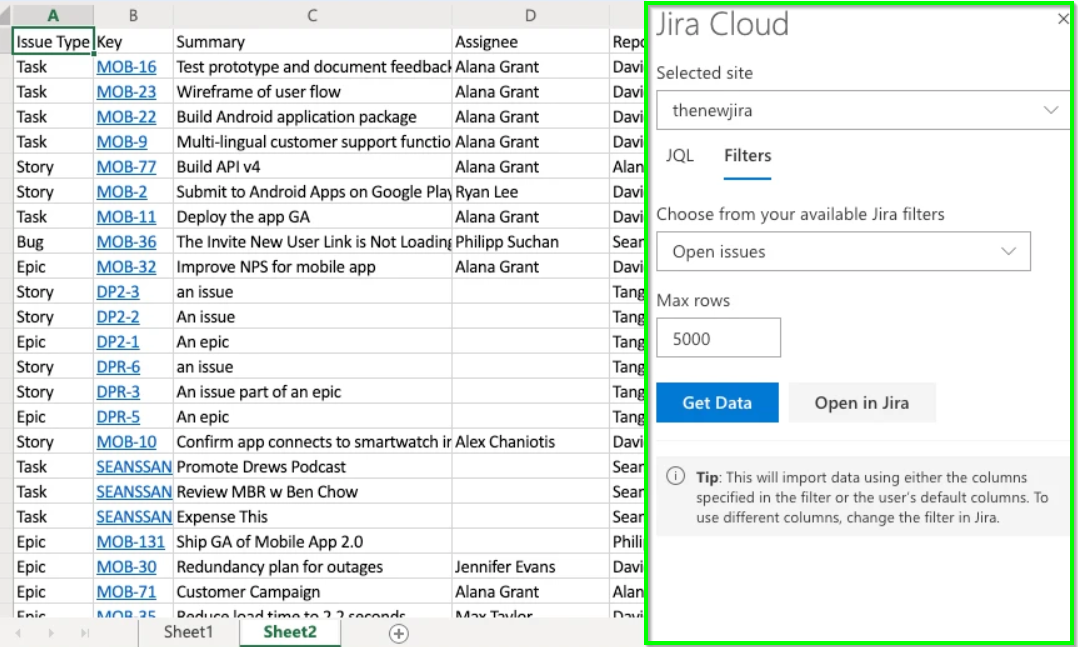The height and width of the screenshot is (647, 1078).
Task: Follow the MOB-71 epic link
Action: click(x=126, y=591)
